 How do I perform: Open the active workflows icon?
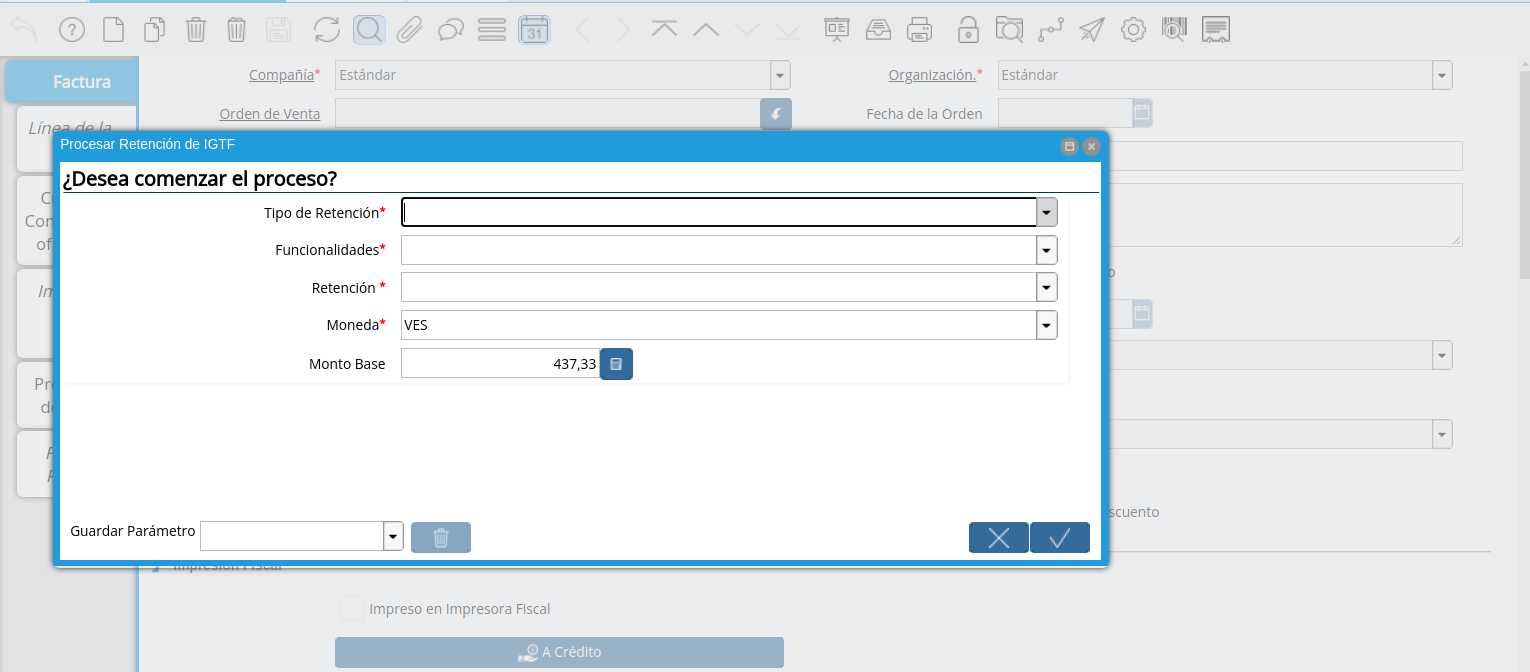[1050, 30]
